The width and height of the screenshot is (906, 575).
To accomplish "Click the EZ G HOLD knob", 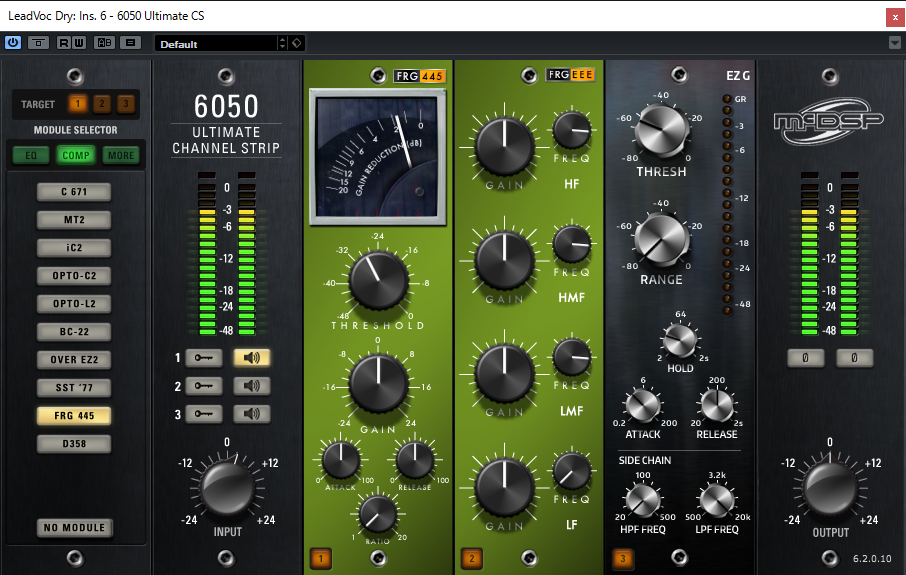I will click(x=680, y=341).
